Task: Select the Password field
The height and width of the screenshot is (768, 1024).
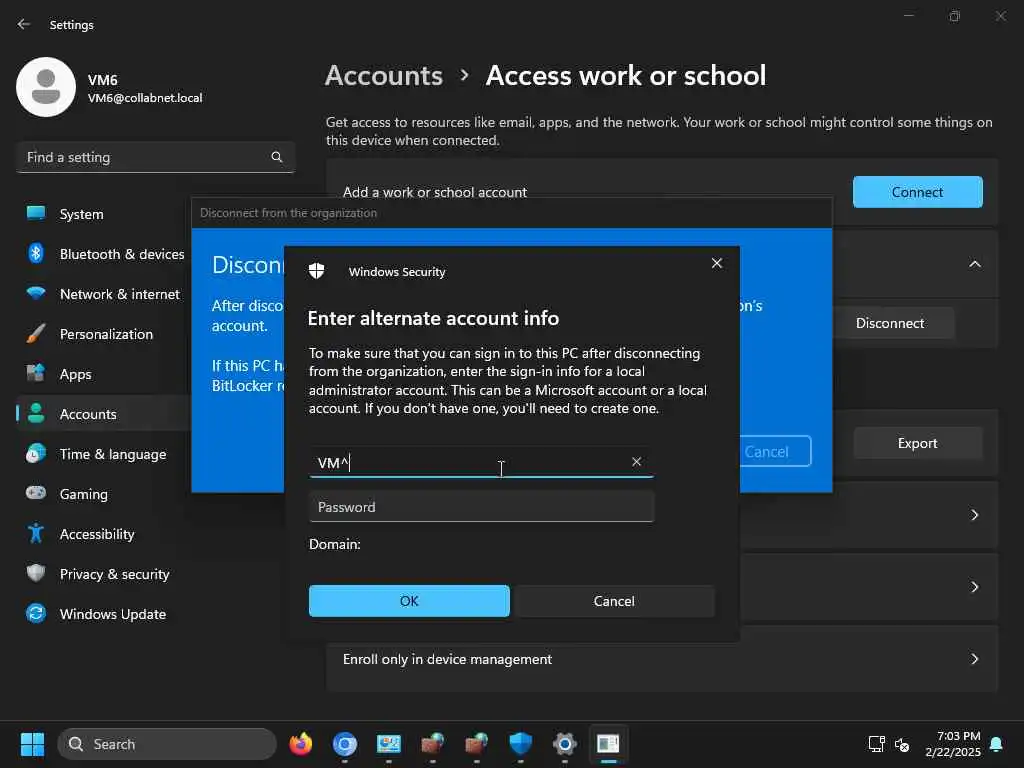Action: [x=481, y=507]
